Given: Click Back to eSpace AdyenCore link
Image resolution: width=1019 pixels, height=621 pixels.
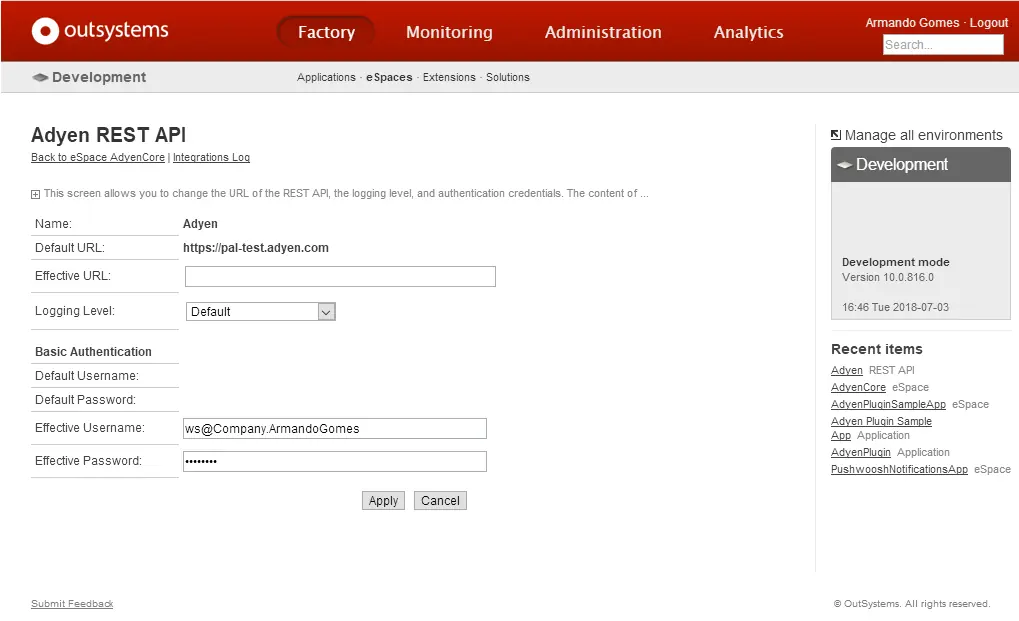Looking at the screenshot, I should [x=98, y=157].
